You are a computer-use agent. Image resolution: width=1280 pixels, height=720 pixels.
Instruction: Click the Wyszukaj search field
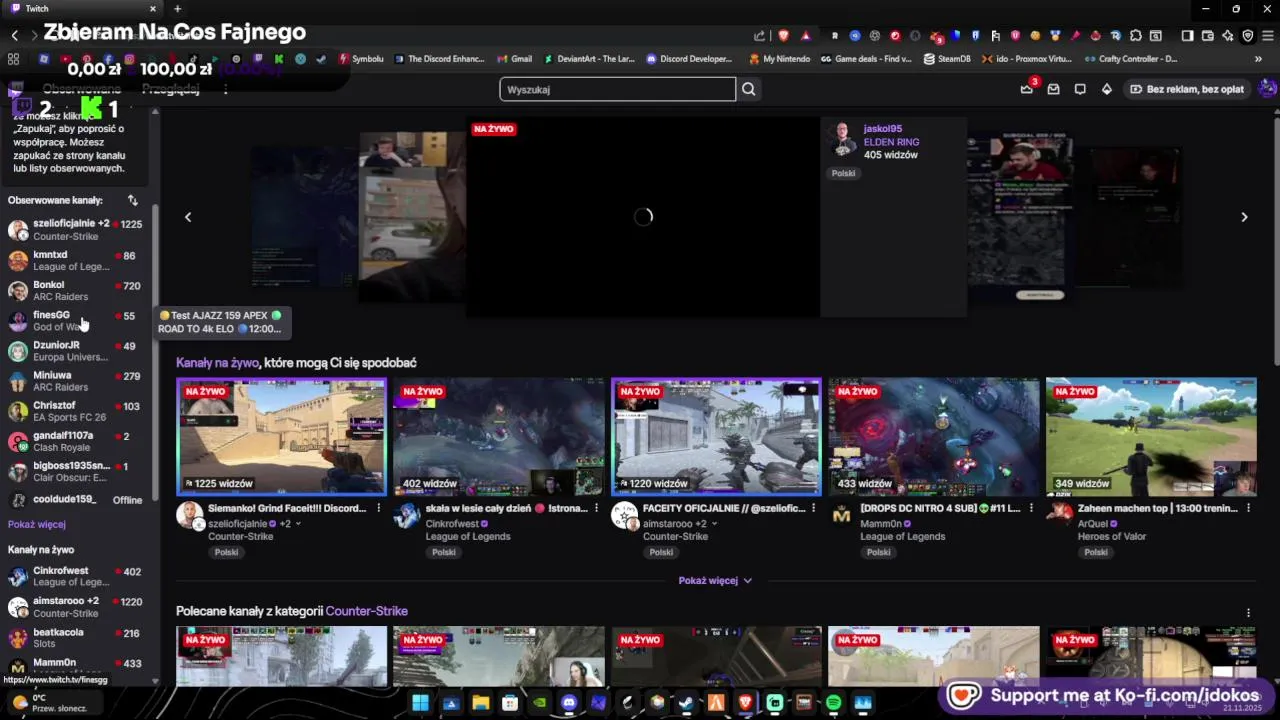tap(618, 89)
